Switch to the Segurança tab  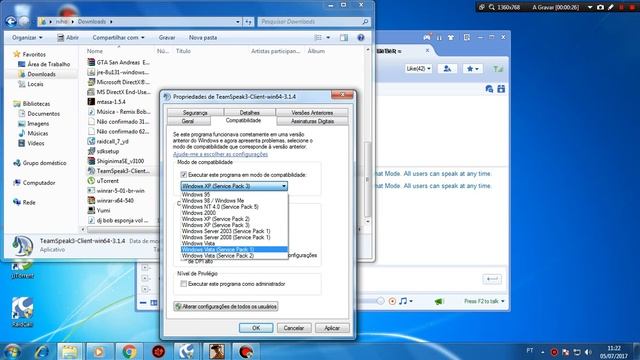tap(195, 113)
